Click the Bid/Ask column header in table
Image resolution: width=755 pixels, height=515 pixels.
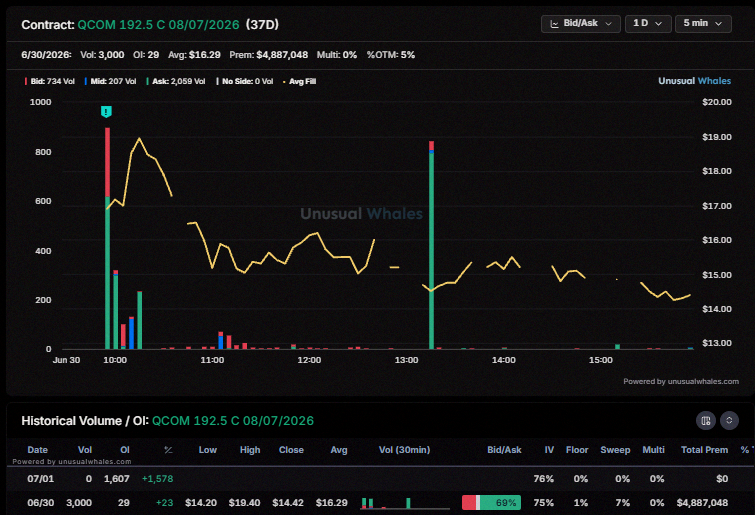(x=504, y=450)
